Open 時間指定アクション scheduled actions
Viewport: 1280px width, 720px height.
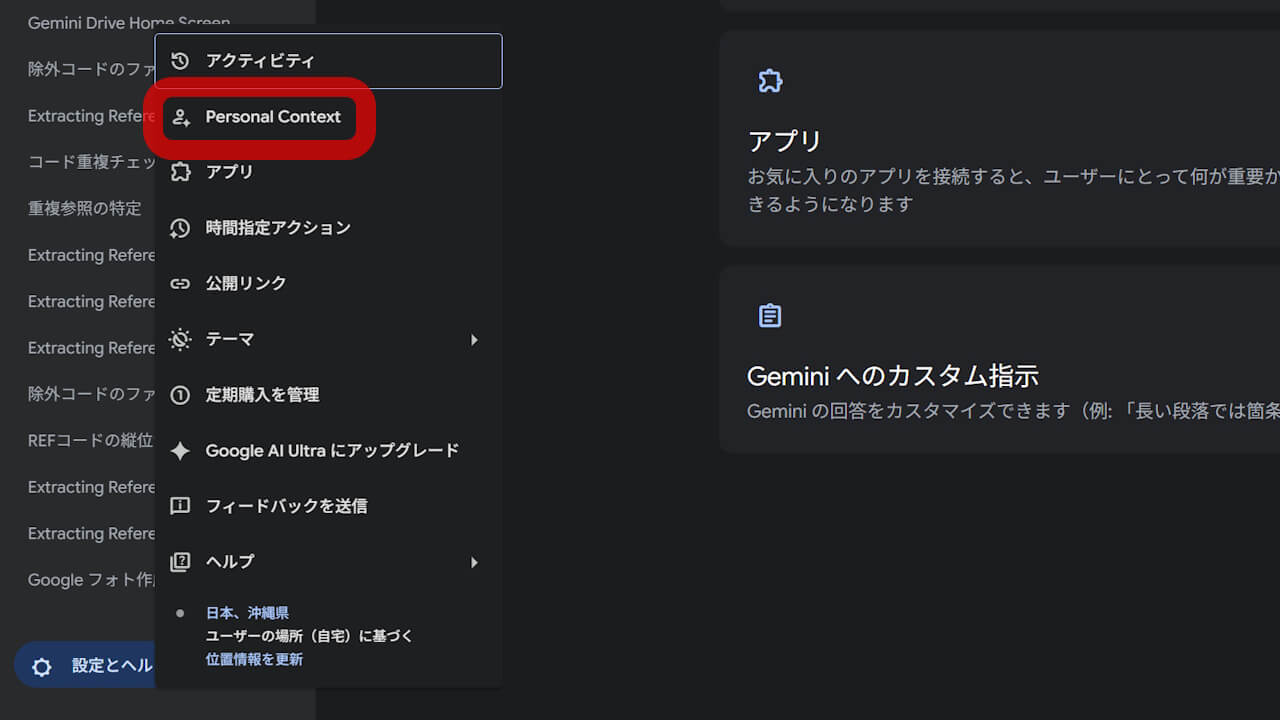[x=328, y=228]
